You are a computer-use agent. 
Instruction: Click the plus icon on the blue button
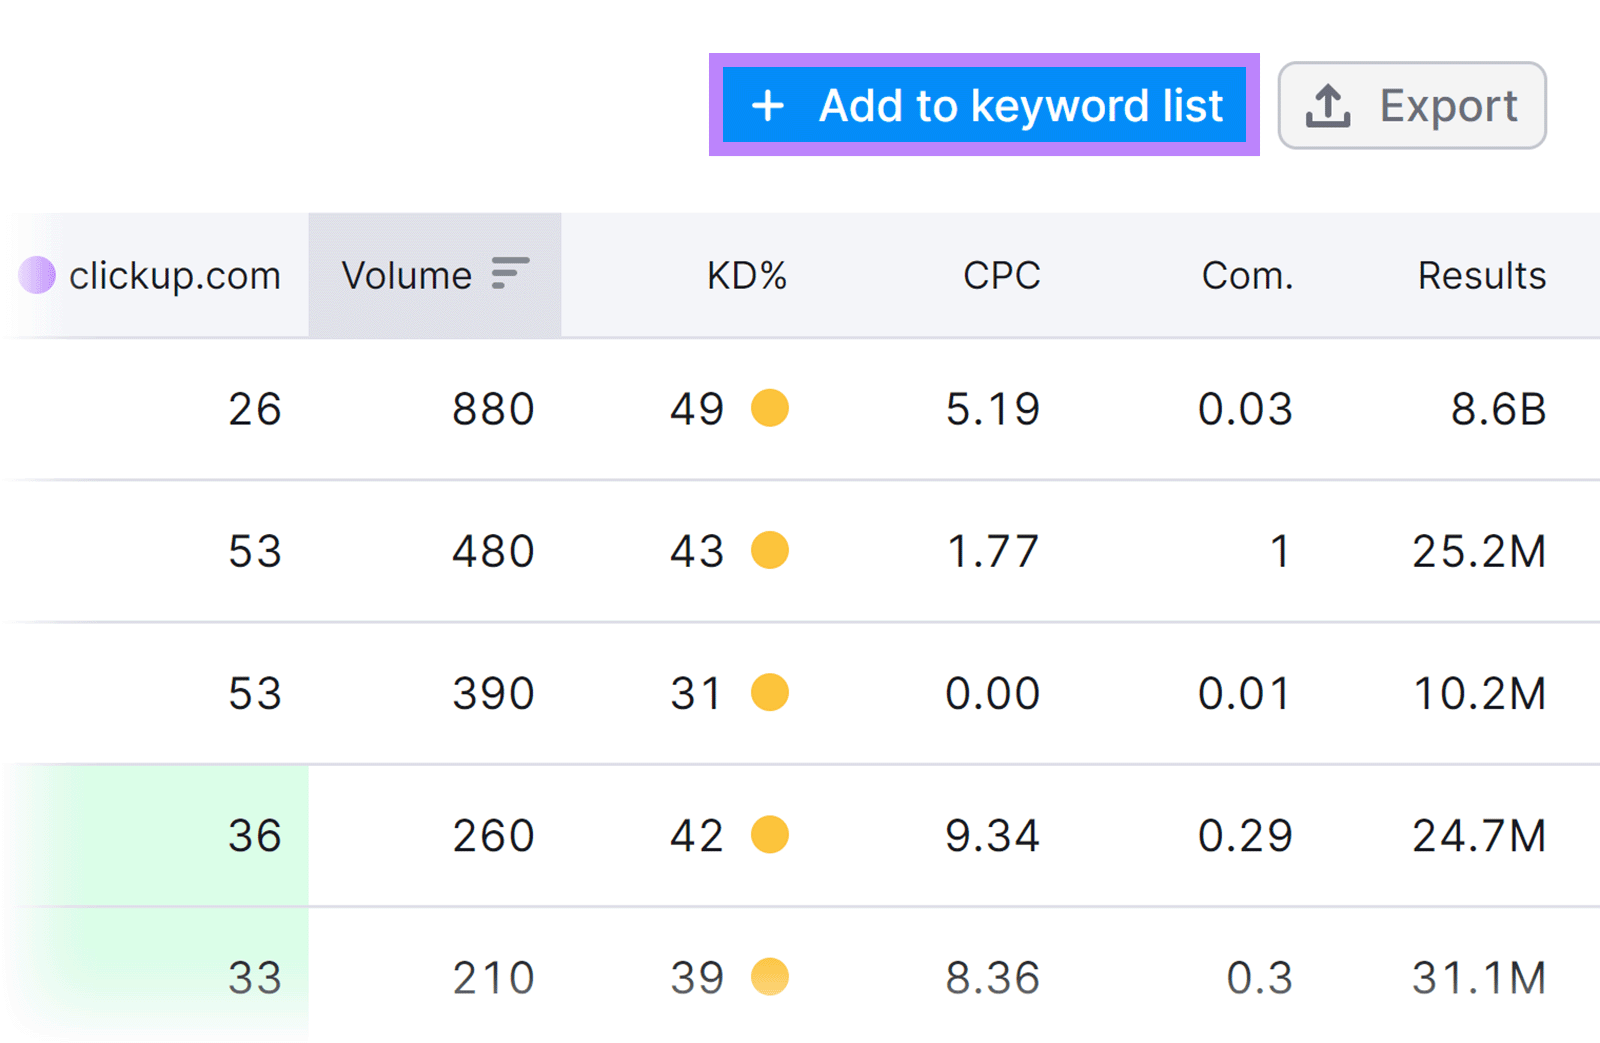click(x=768, y=105)
